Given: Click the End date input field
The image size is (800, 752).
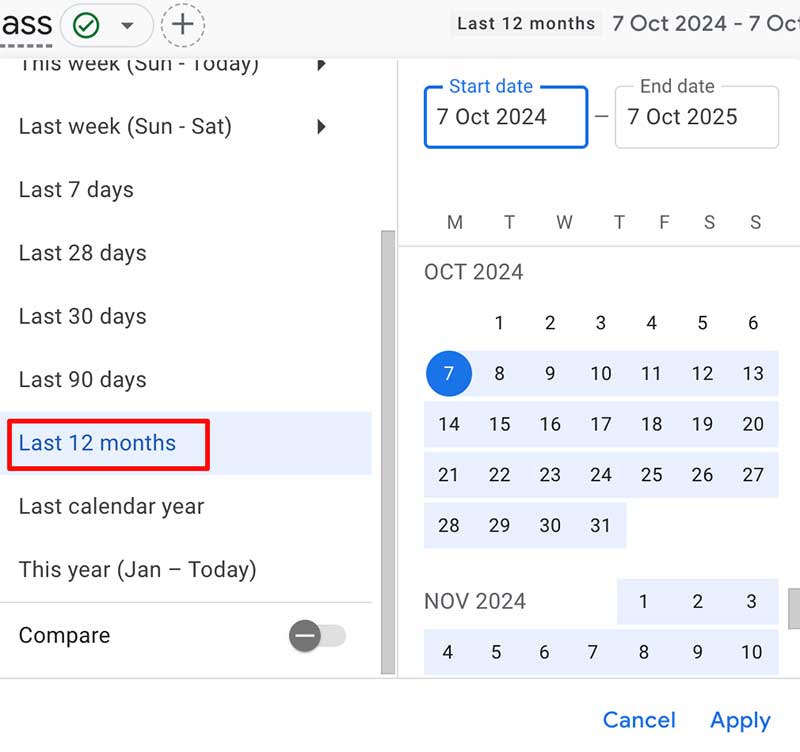Looking at the screenshot, I should 696,117.
